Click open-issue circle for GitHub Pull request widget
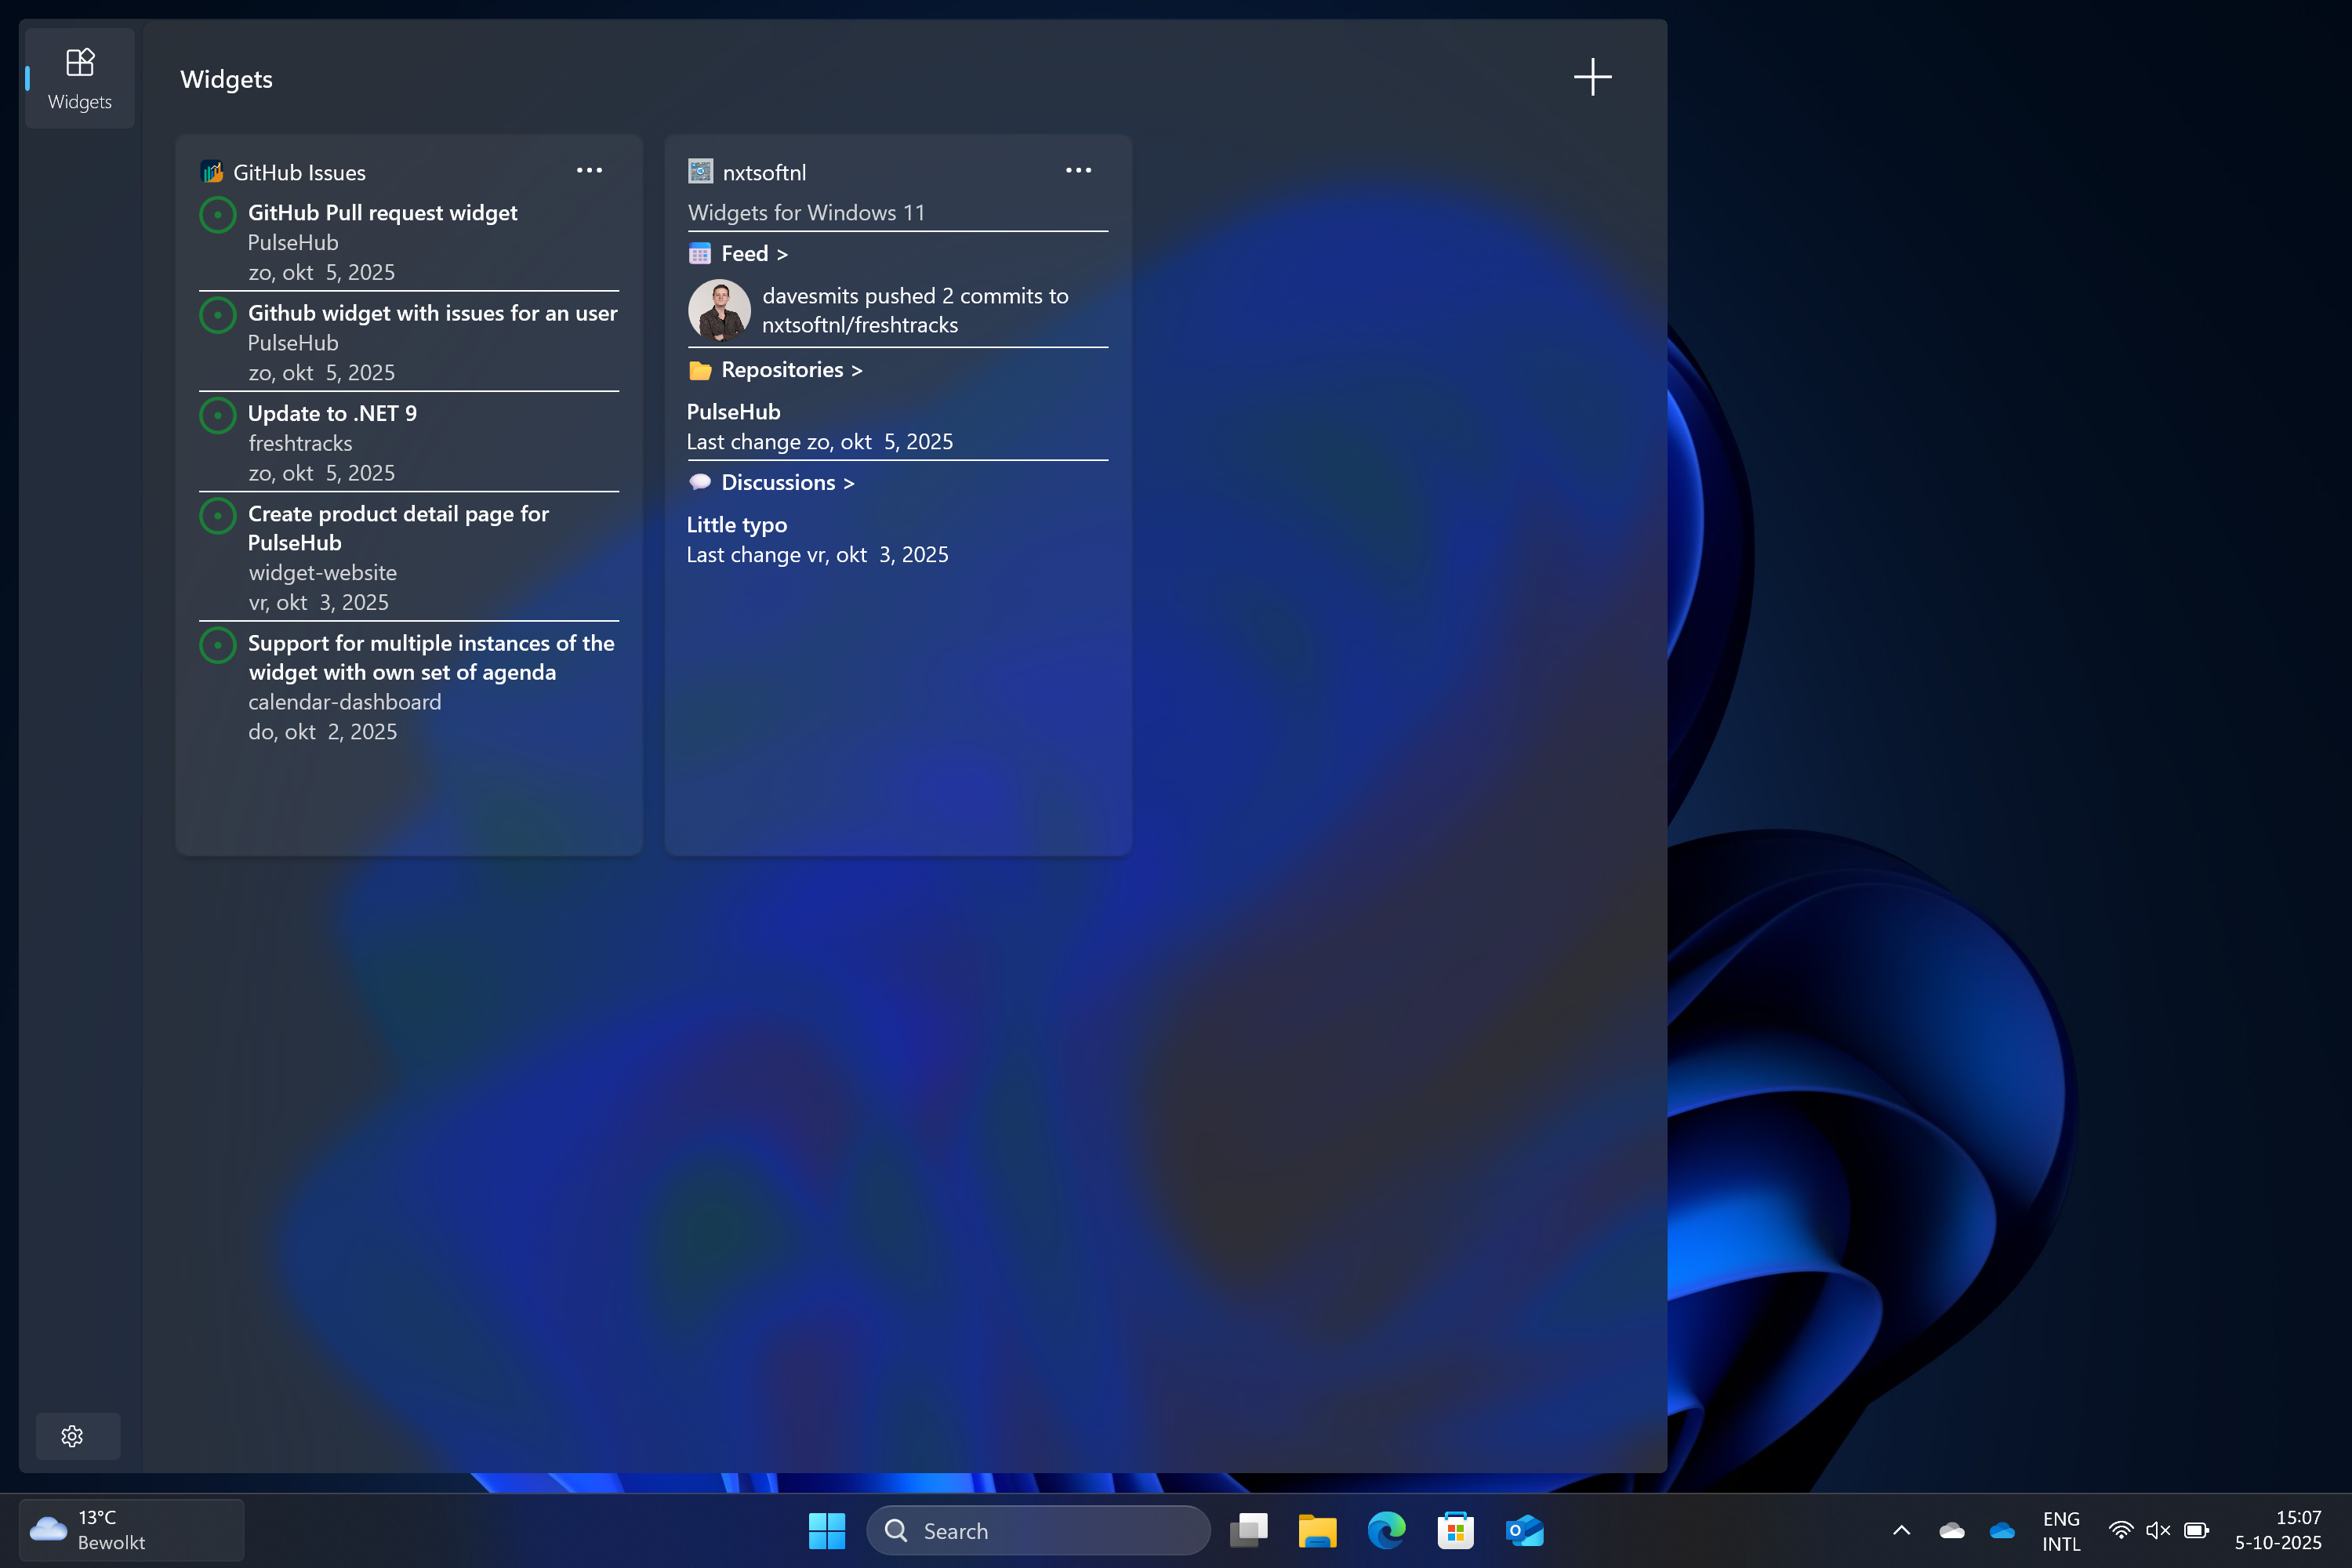 (x=217, y=214)
